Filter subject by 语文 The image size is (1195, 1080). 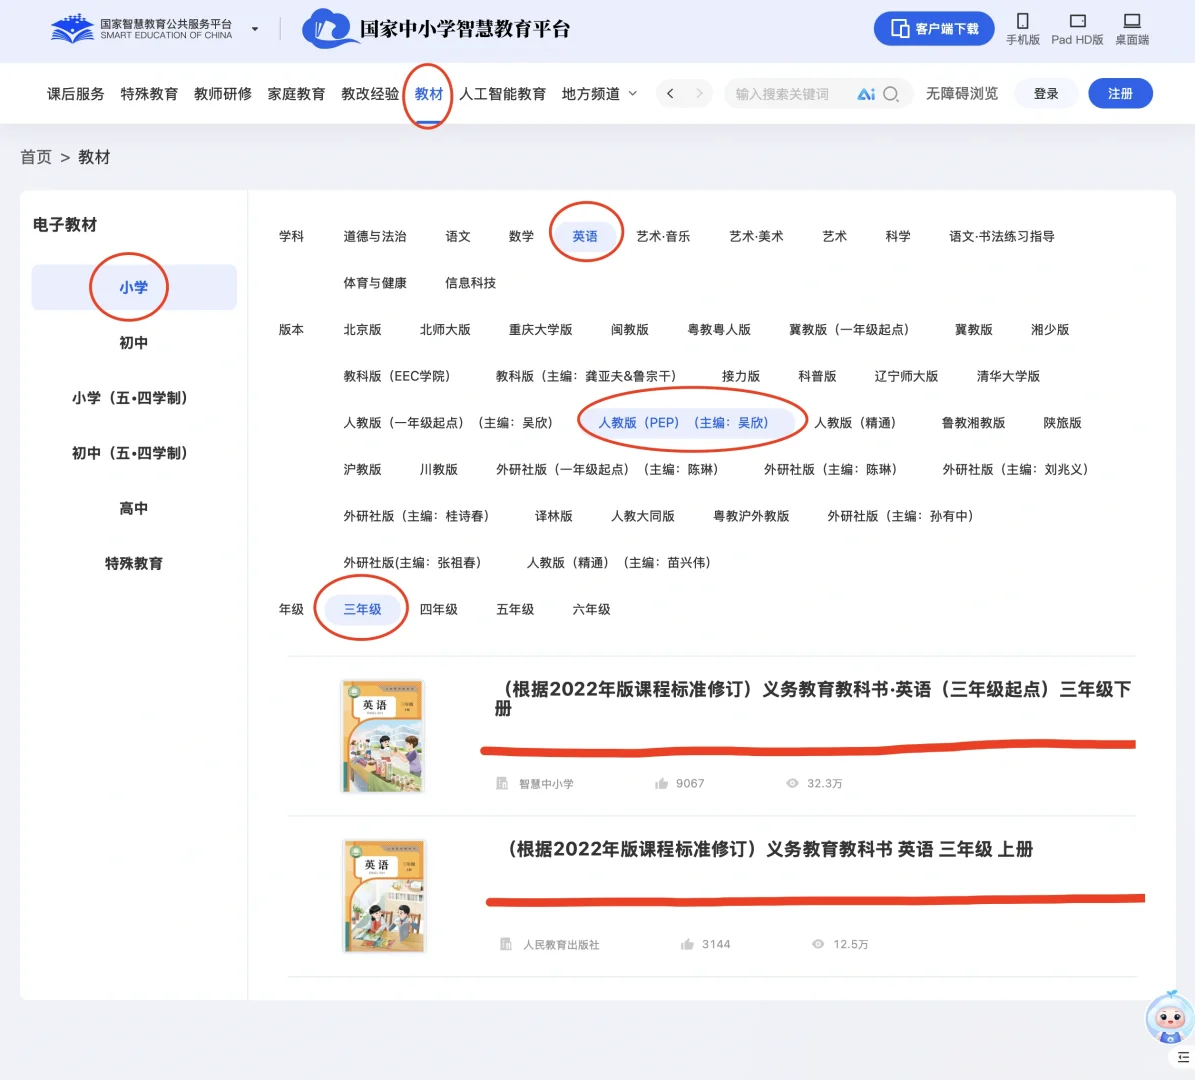(458, 236)
